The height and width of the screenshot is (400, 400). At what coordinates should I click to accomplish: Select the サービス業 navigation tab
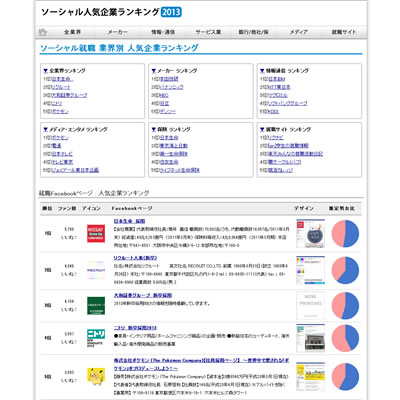(x=208, y=32)
